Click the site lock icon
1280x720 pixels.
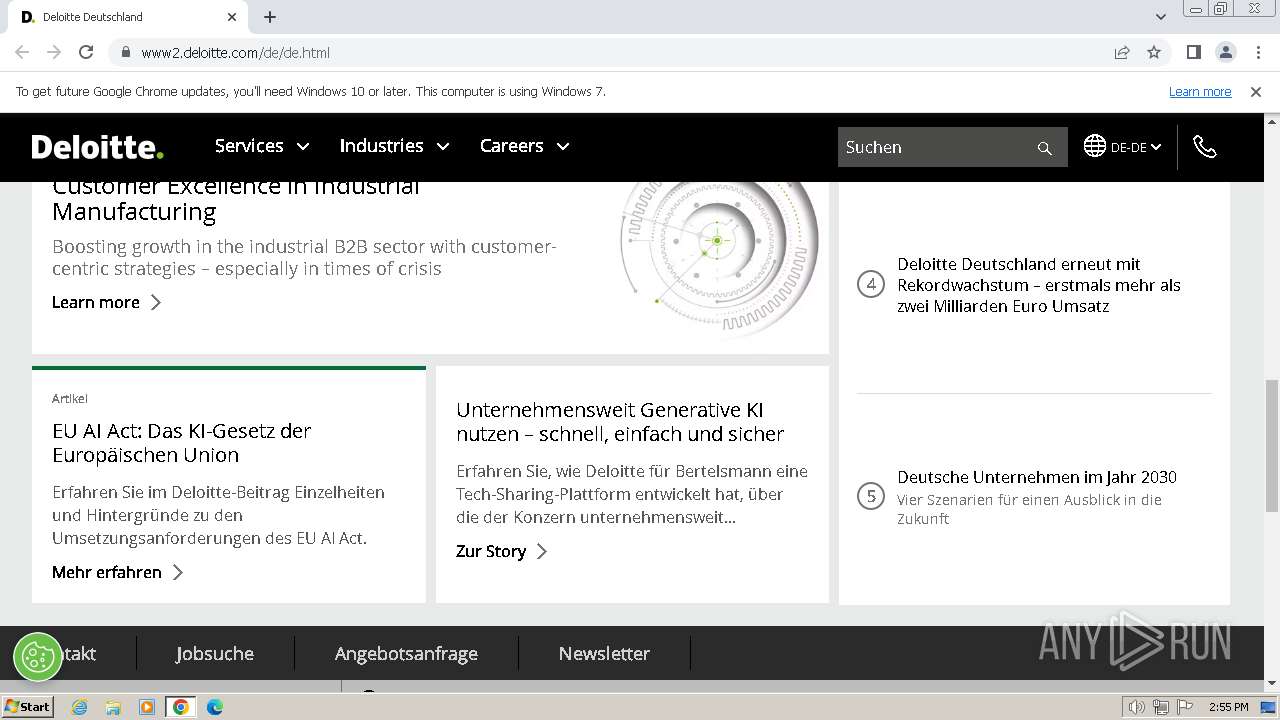[x=125, y=52]
